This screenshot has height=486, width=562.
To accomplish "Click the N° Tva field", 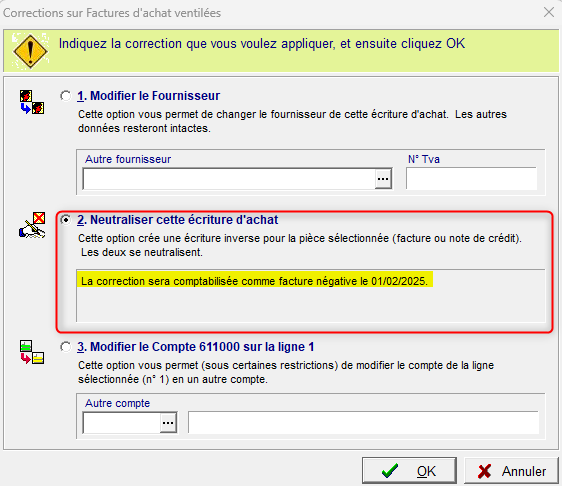I will [471, 178].
